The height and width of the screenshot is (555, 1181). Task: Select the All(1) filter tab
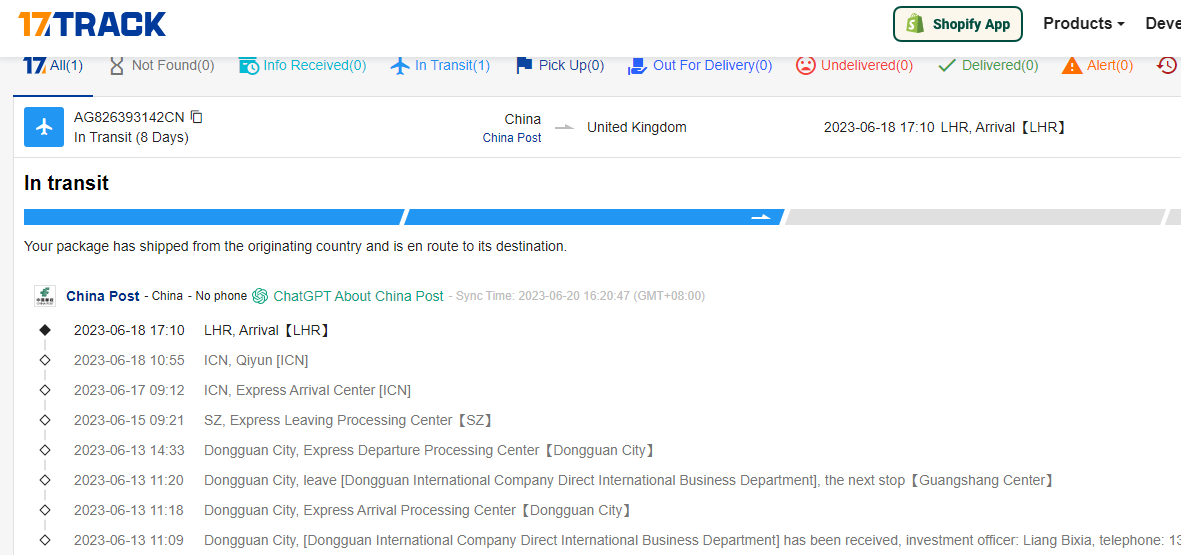53,66
